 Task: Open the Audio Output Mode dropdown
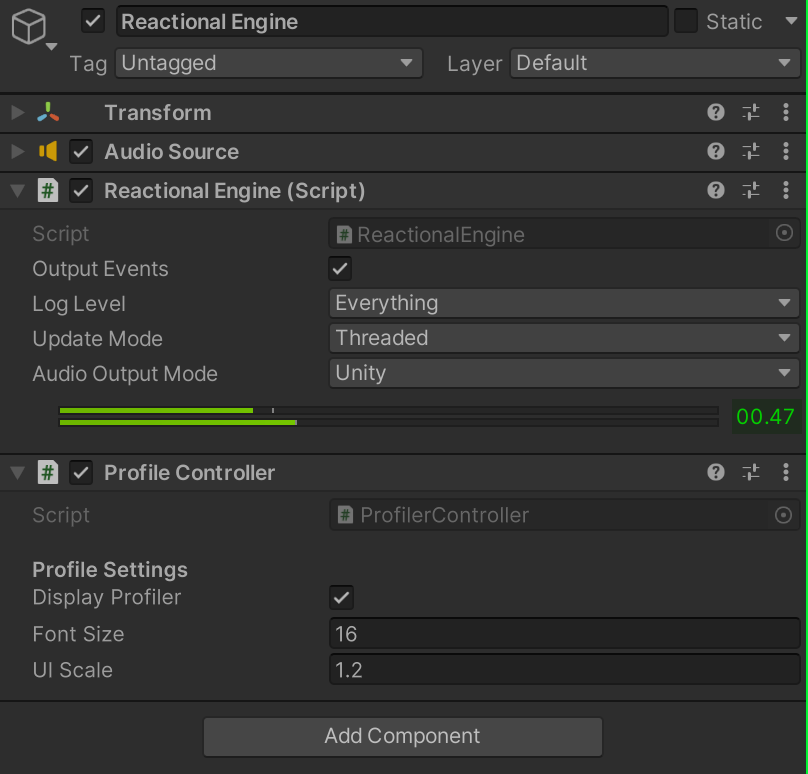tap(564, 373)
